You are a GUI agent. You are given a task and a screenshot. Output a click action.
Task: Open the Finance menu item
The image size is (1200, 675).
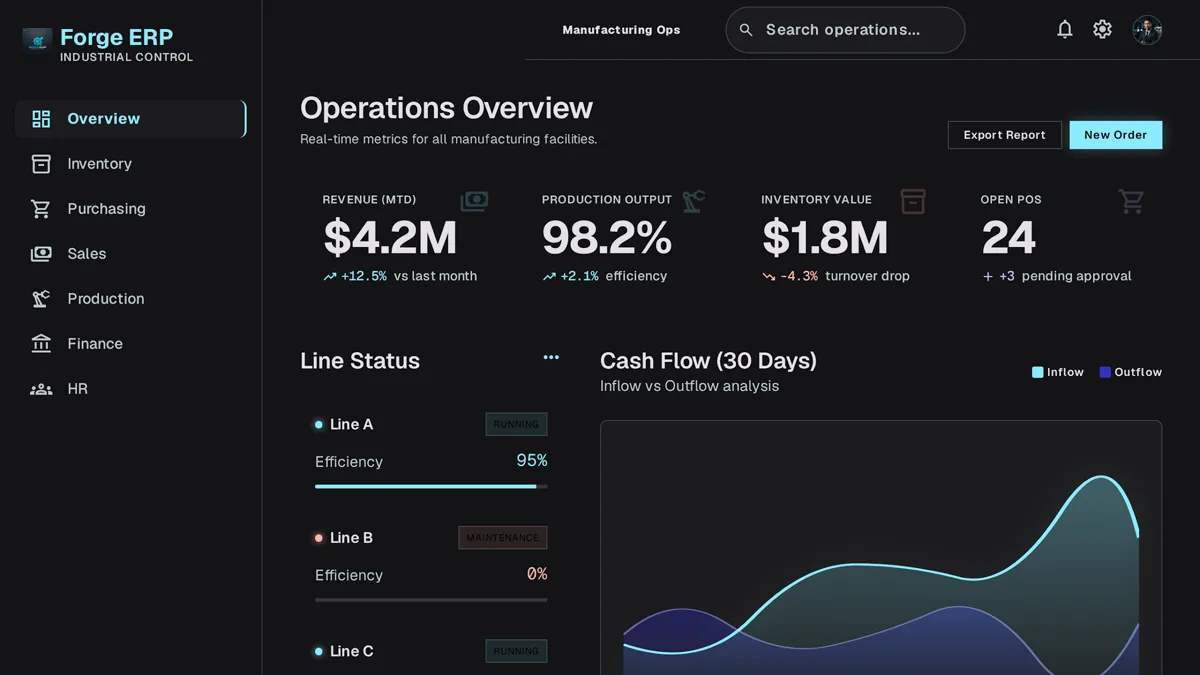[x=95, y=344]
